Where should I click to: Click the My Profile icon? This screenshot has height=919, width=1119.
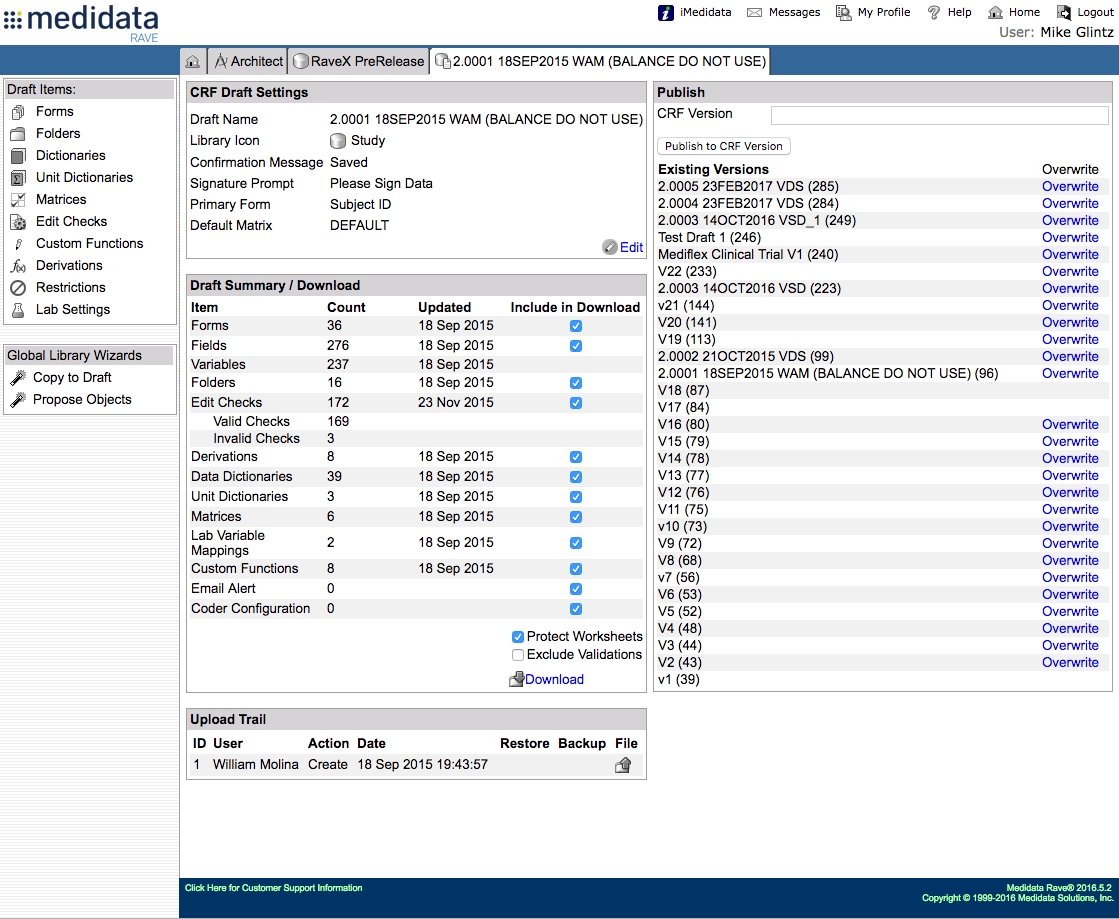click(844, 13)
